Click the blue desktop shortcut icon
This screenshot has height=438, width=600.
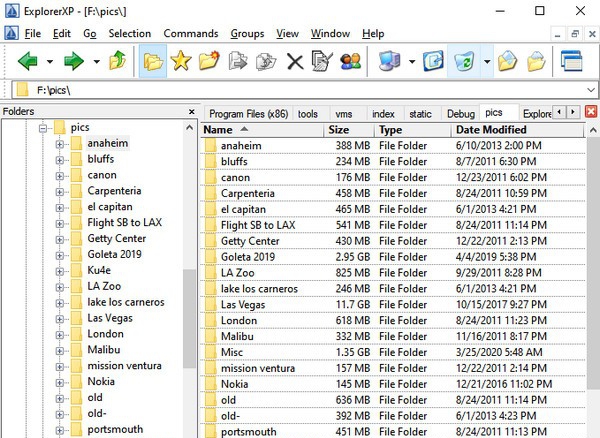pos(434,61)
